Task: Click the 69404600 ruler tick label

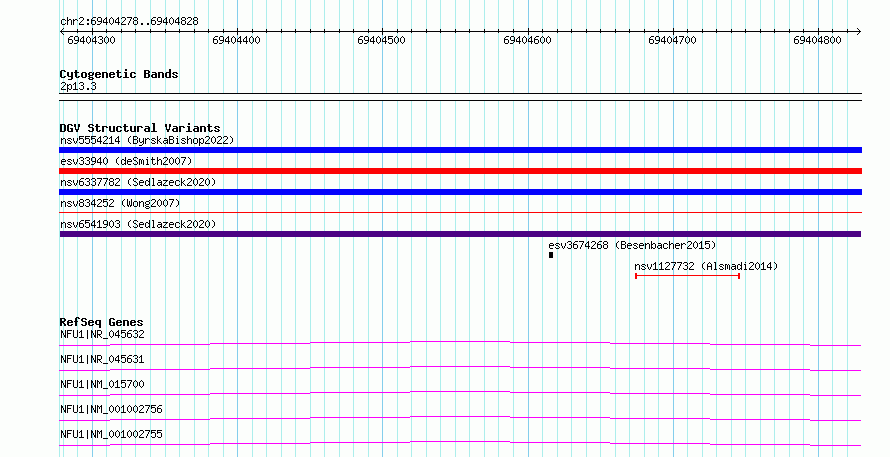Action: coord(527,40)
